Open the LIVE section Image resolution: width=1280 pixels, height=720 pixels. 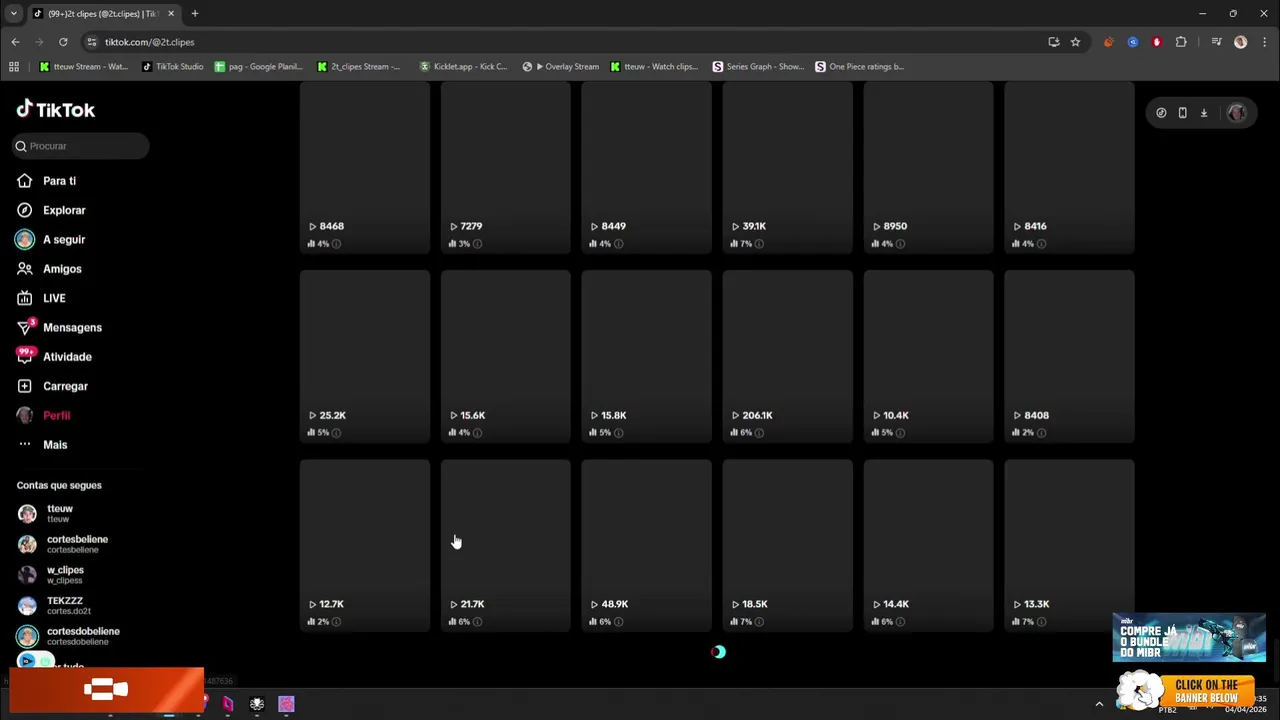pyautogui.click(x=54, y=298)
